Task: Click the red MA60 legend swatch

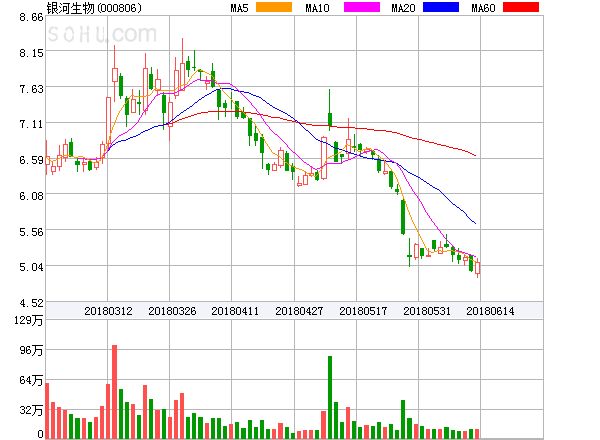Action: point(521,7)
